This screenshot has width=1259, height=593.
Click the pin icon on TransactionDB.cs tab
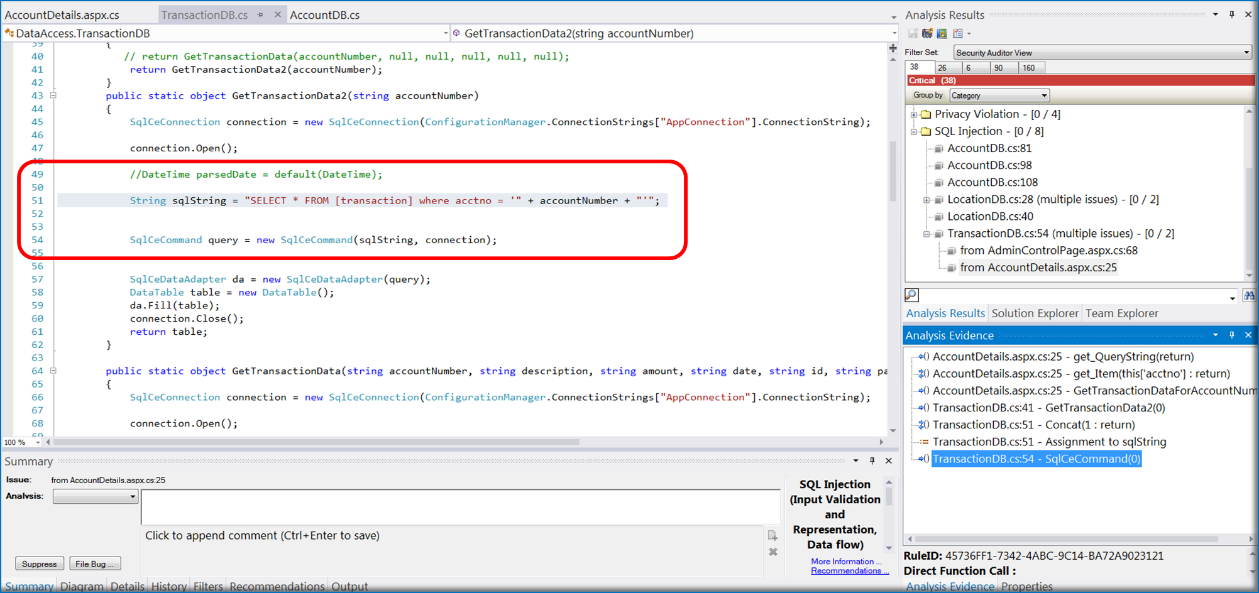coord(259,16)
